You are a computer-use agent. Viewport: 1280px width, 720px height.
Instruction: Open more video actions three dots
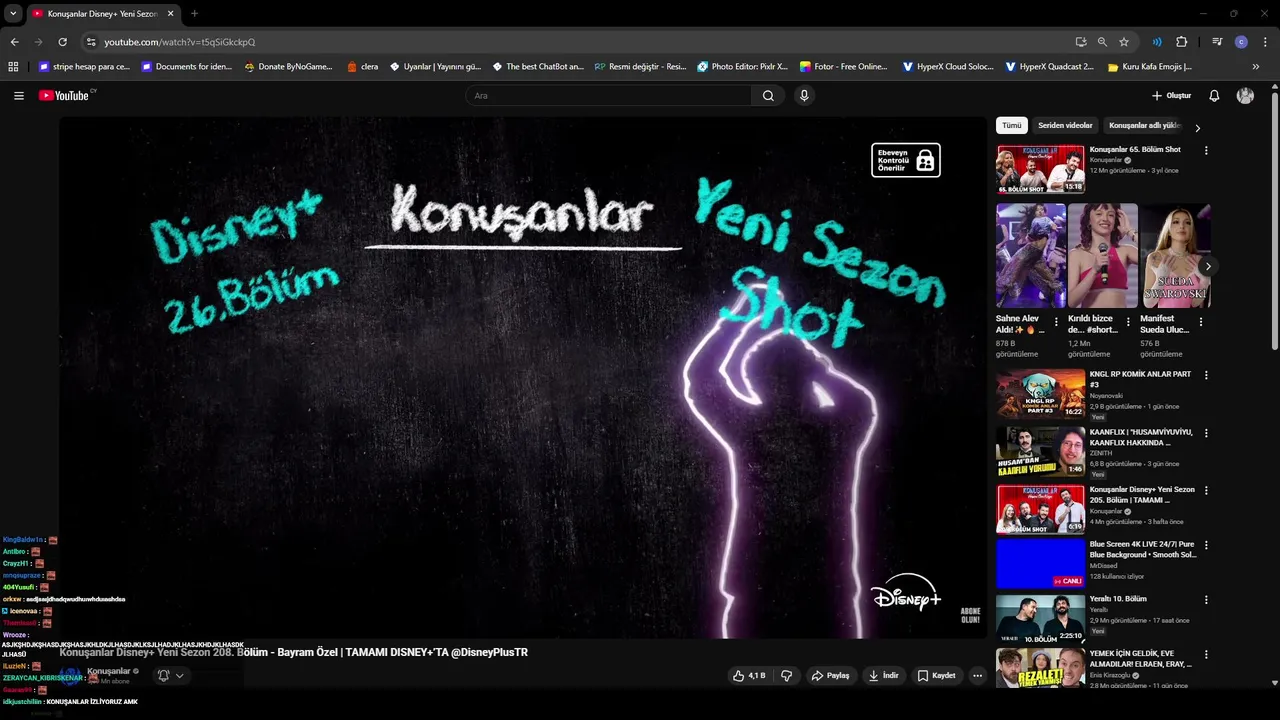pyautogui.click(x=978, y=676)
